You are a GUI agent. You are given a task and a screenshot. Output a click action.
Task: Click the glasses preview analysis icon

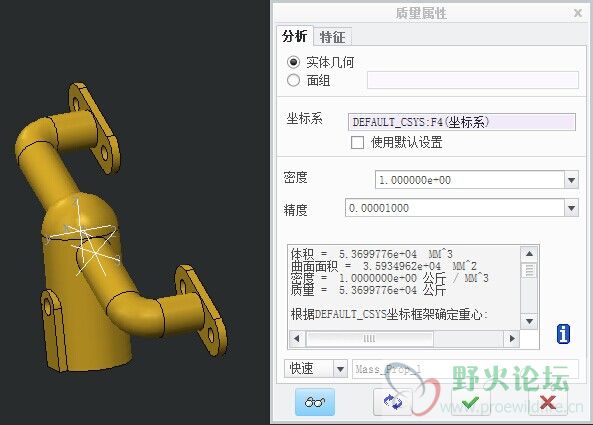(315, 402)
